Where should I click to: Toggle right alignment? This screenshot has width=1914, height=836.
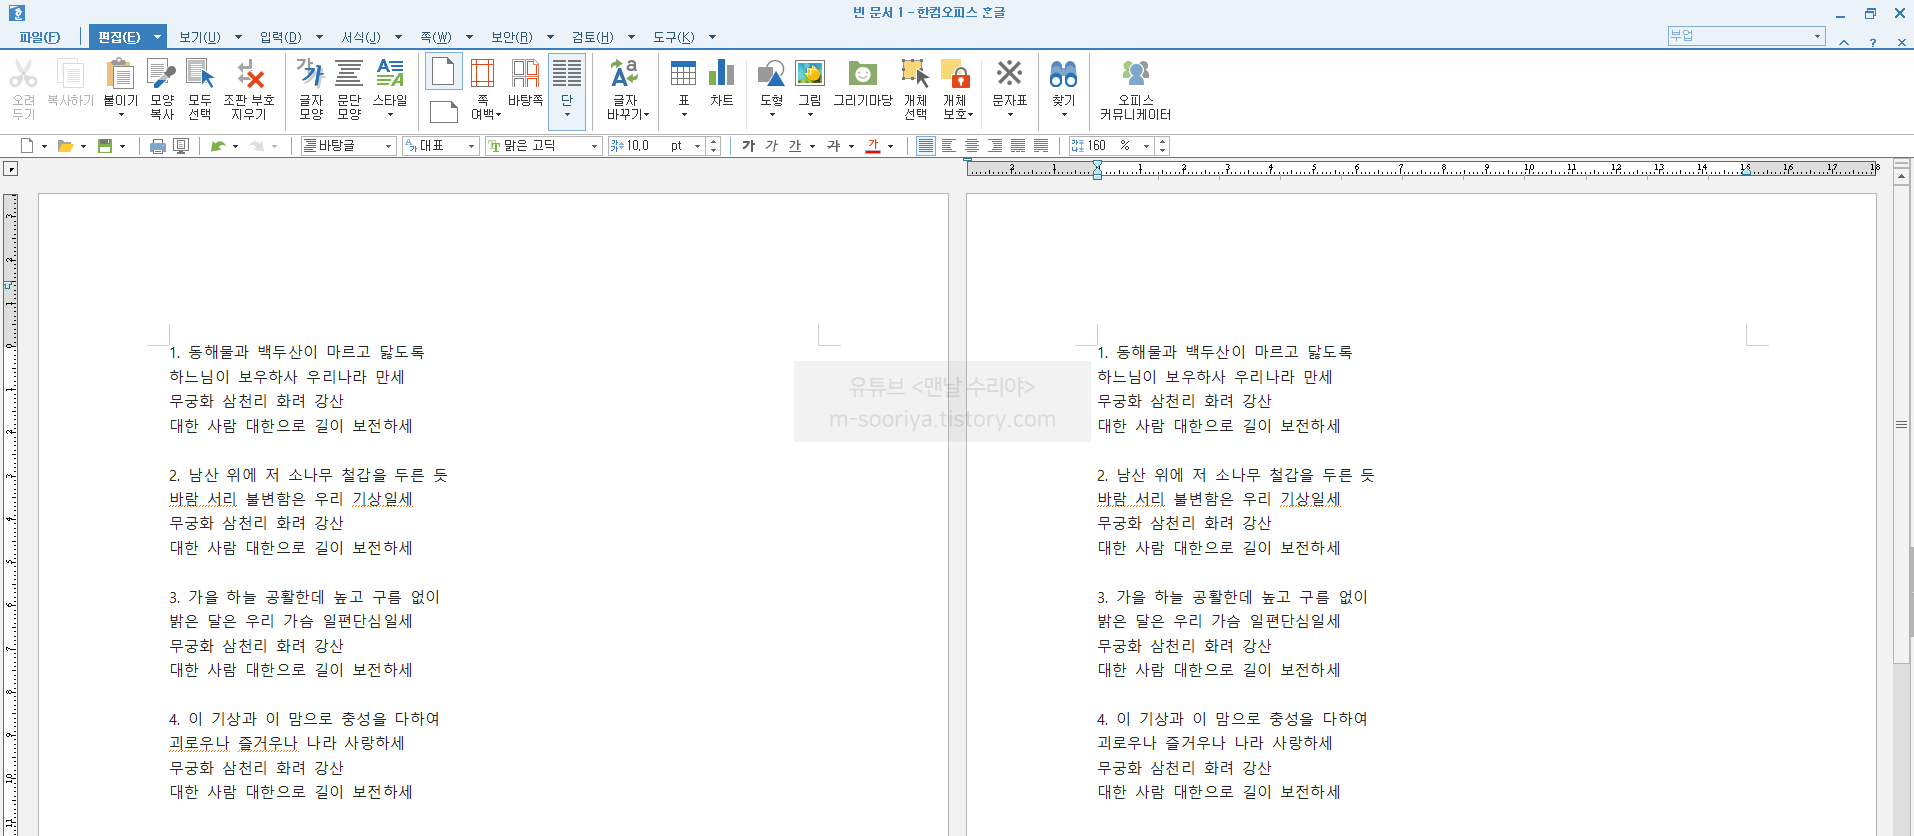point(995,146)
